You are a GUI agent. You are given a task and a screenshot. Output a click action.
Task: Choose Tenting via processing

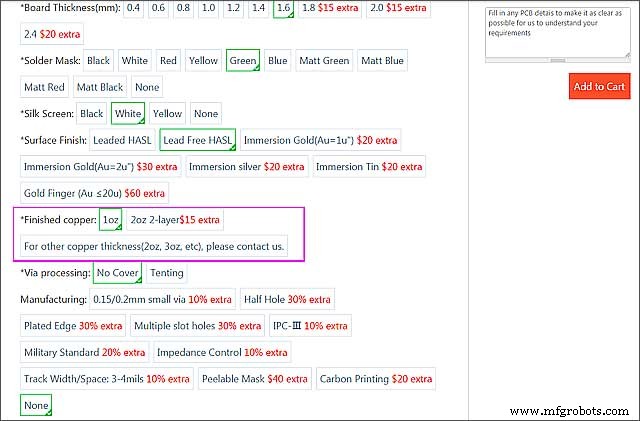166,273
